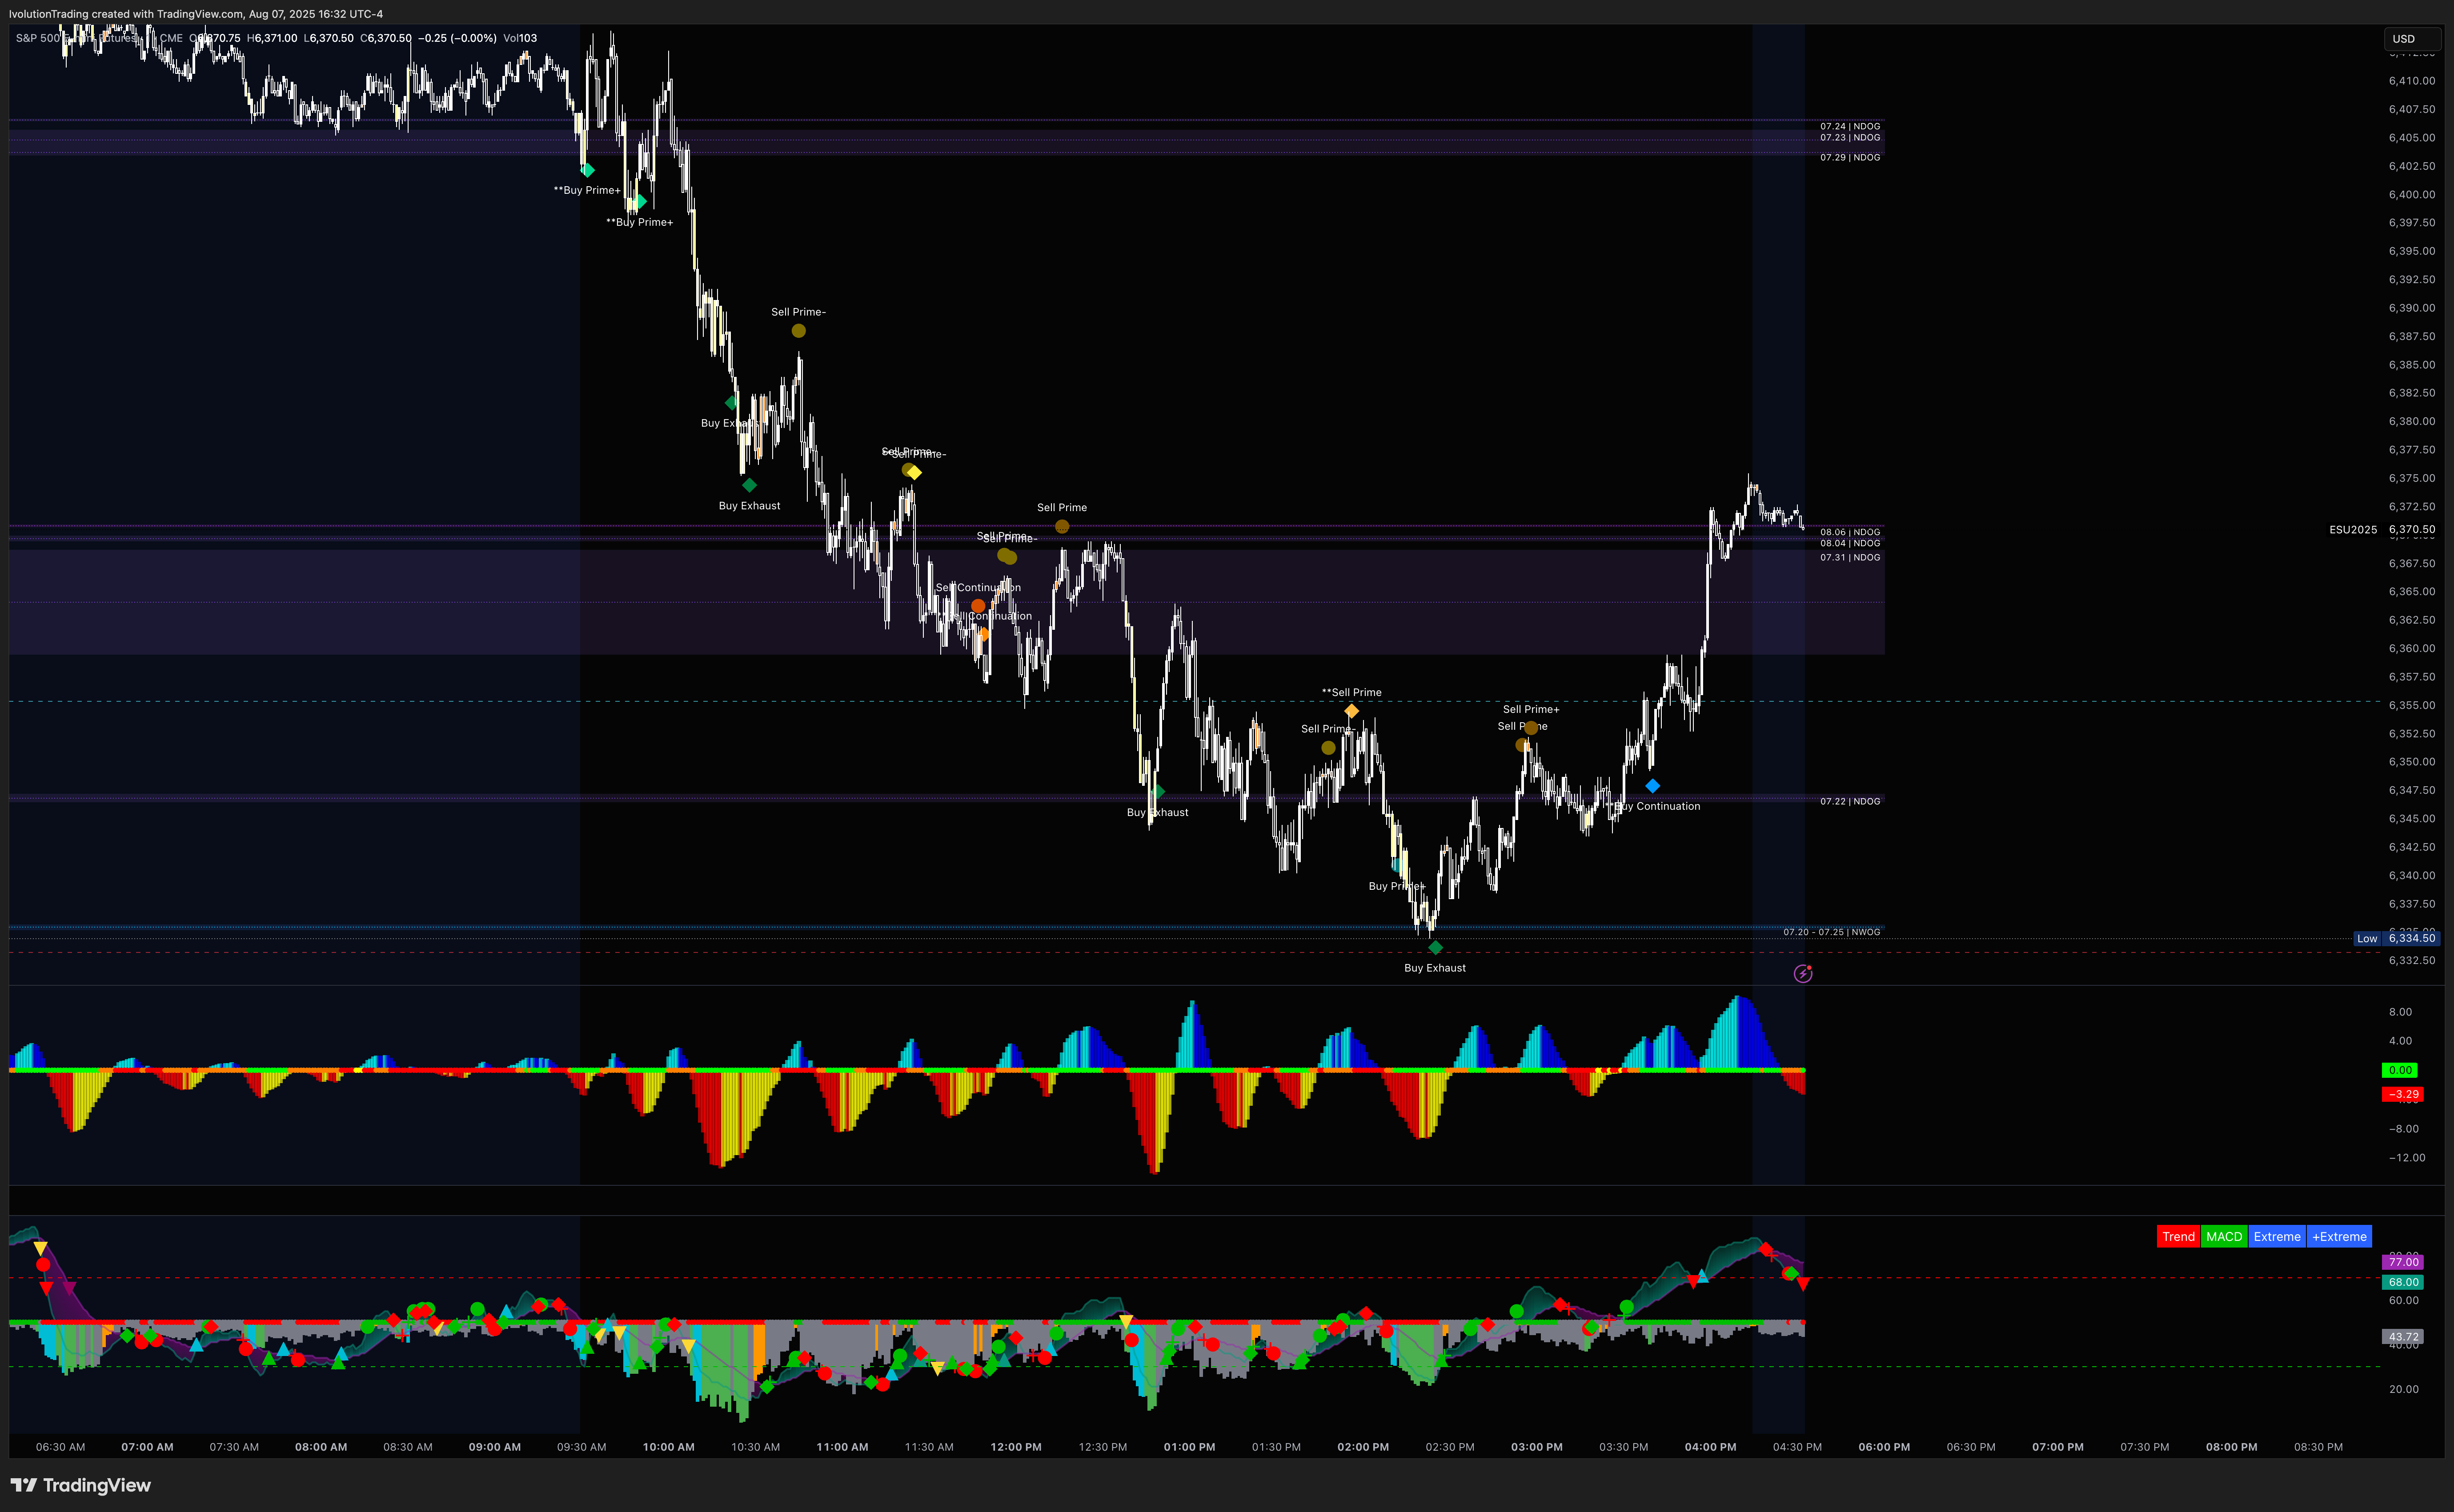Click the blue Buy Continuation diamond marker
Viewport: 2454px width, 1512px height.
[x=1652, y=786]
